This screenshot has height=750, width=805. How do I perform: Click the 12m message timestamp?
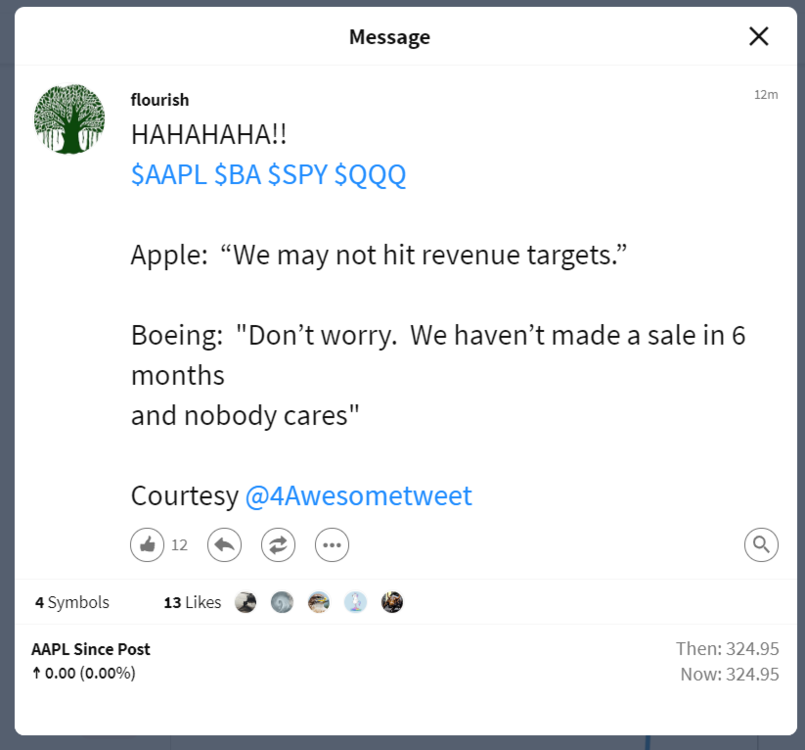(x=765, y=94)
